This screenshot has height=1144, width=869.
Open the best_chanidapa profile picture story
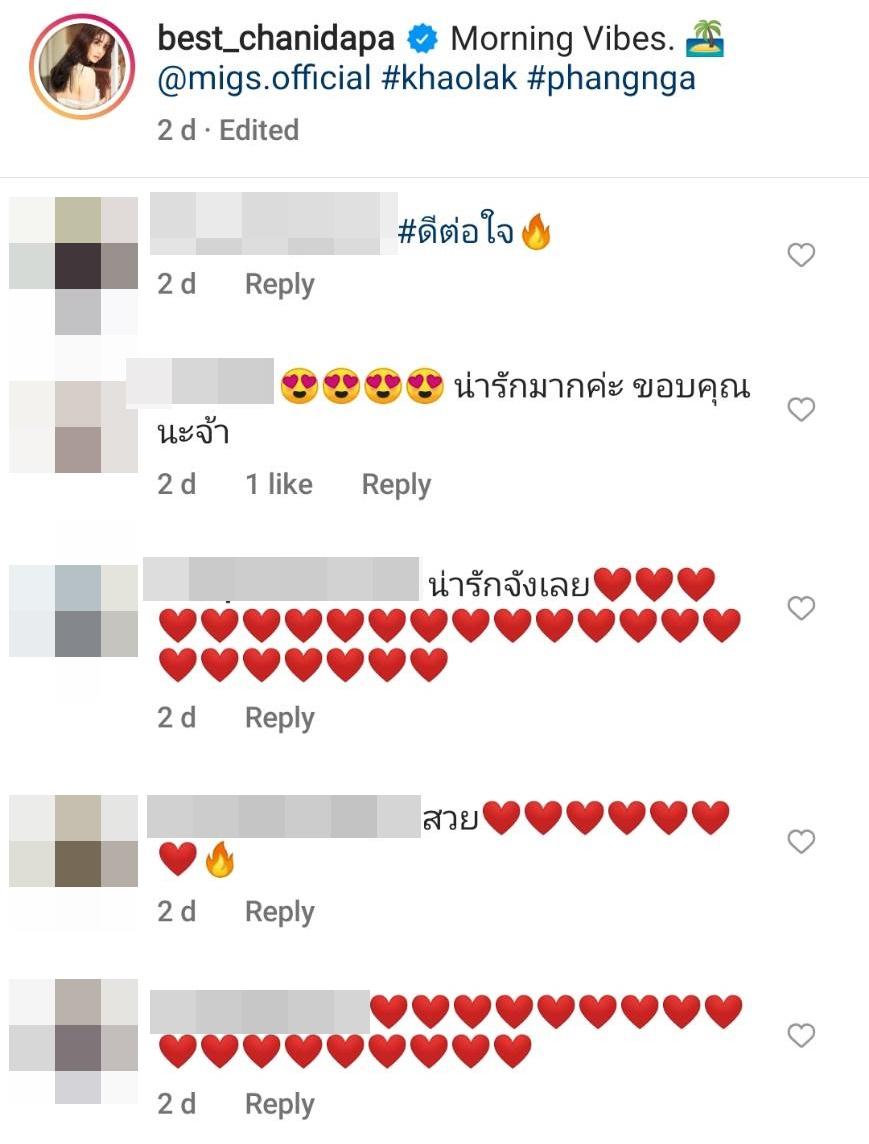(x=82, y=66)
